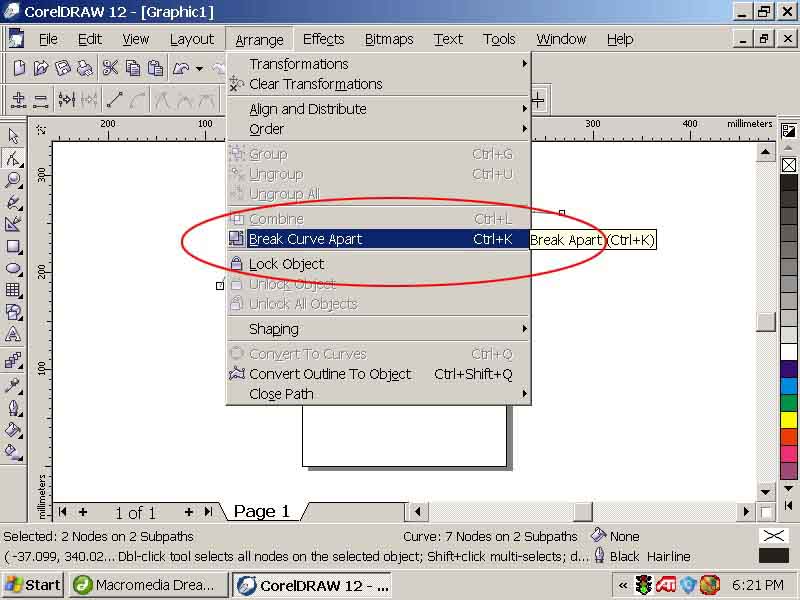The image size is (800, 600).
Task: Select the Fill tool in toolbox
Action: 13,430
